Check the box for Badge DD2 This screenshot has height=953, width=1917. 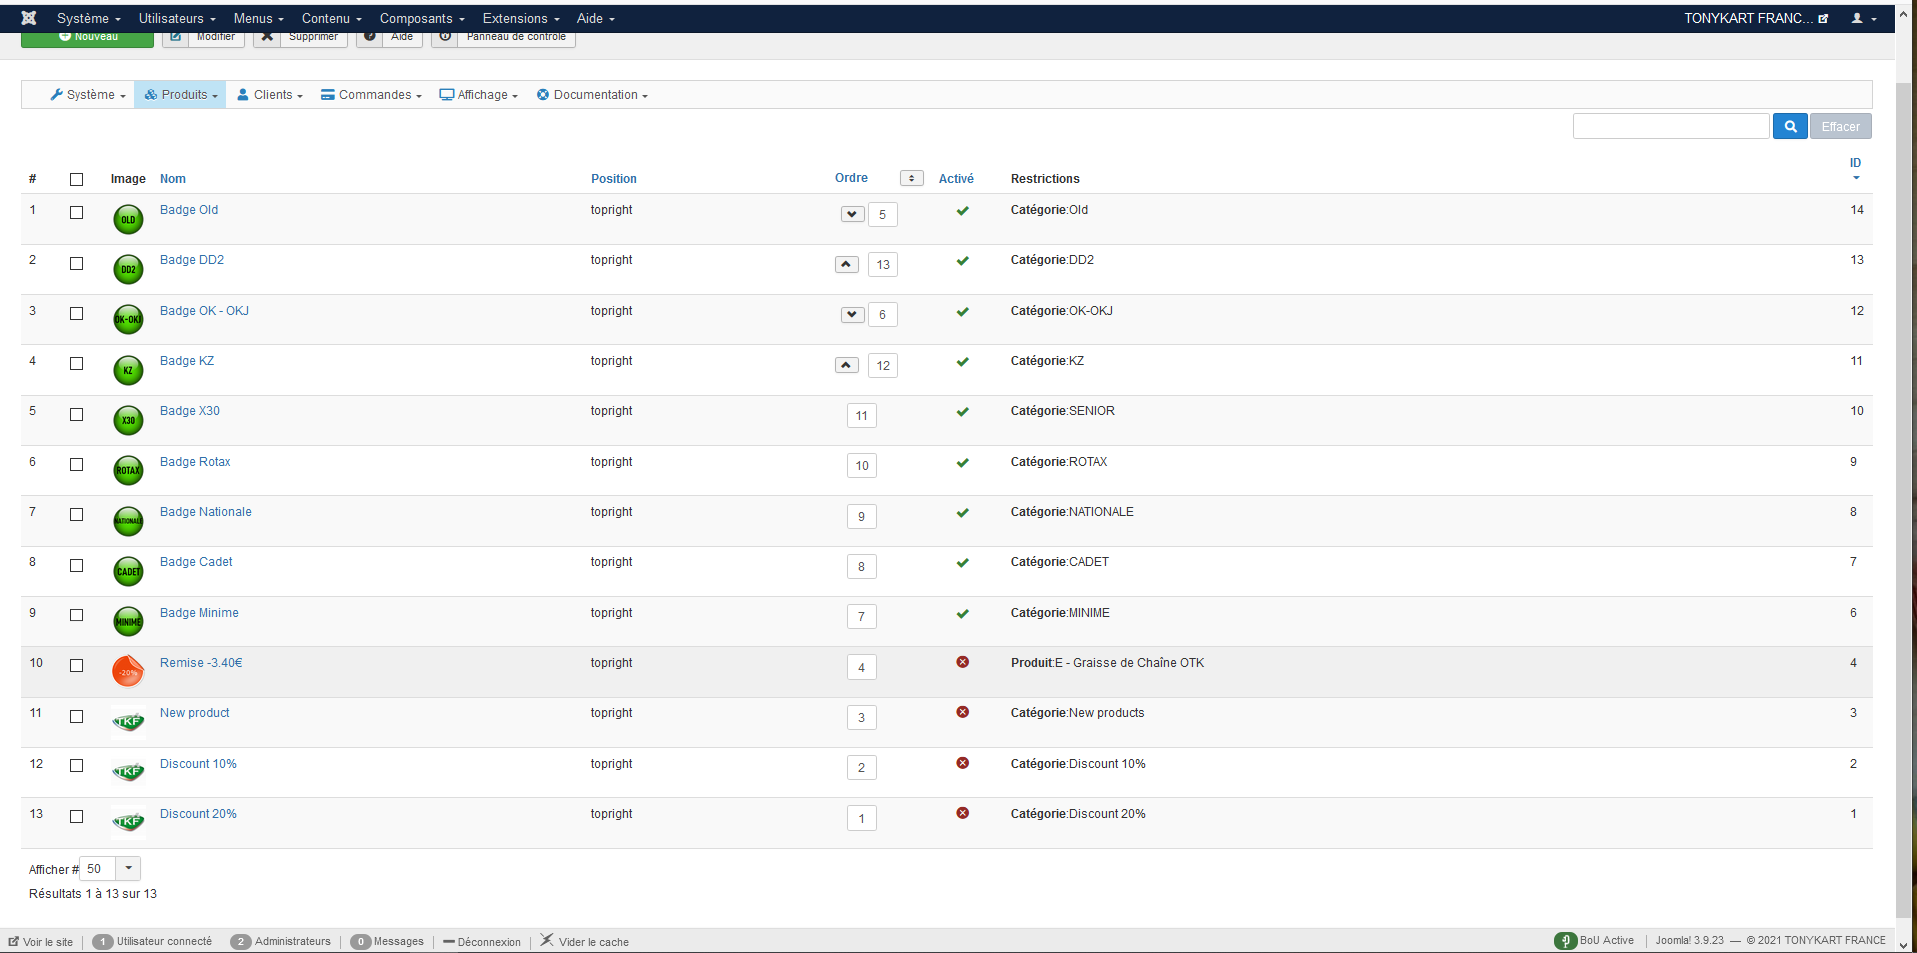coord(76,263)
